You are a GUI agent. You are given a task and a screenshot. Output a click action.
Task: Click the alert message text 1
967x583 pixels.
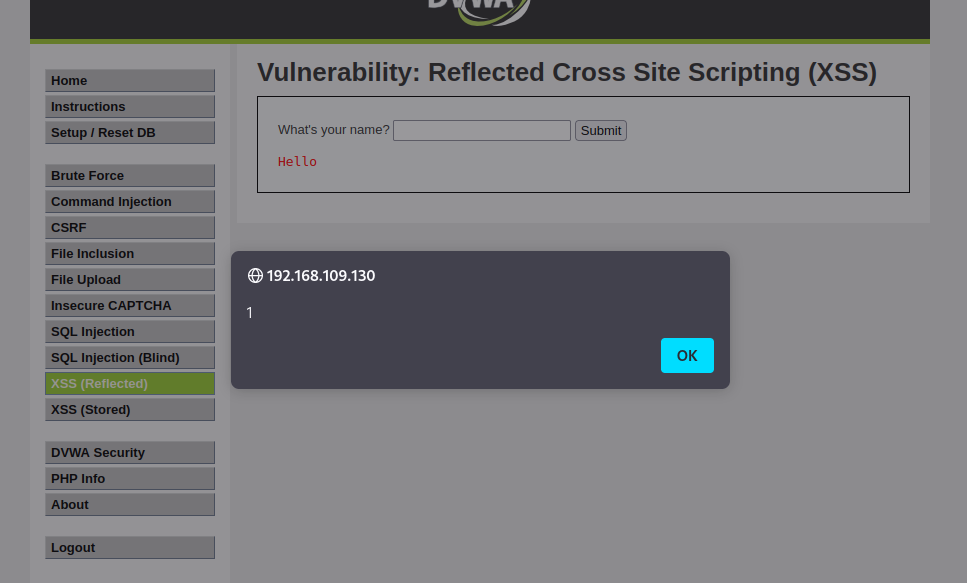click(x=250, y=313)
